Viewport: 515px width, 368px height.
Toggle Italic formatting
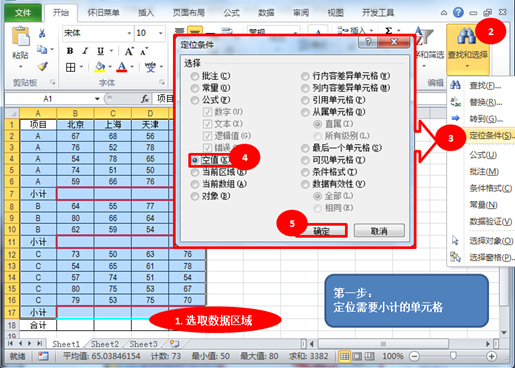85,51
